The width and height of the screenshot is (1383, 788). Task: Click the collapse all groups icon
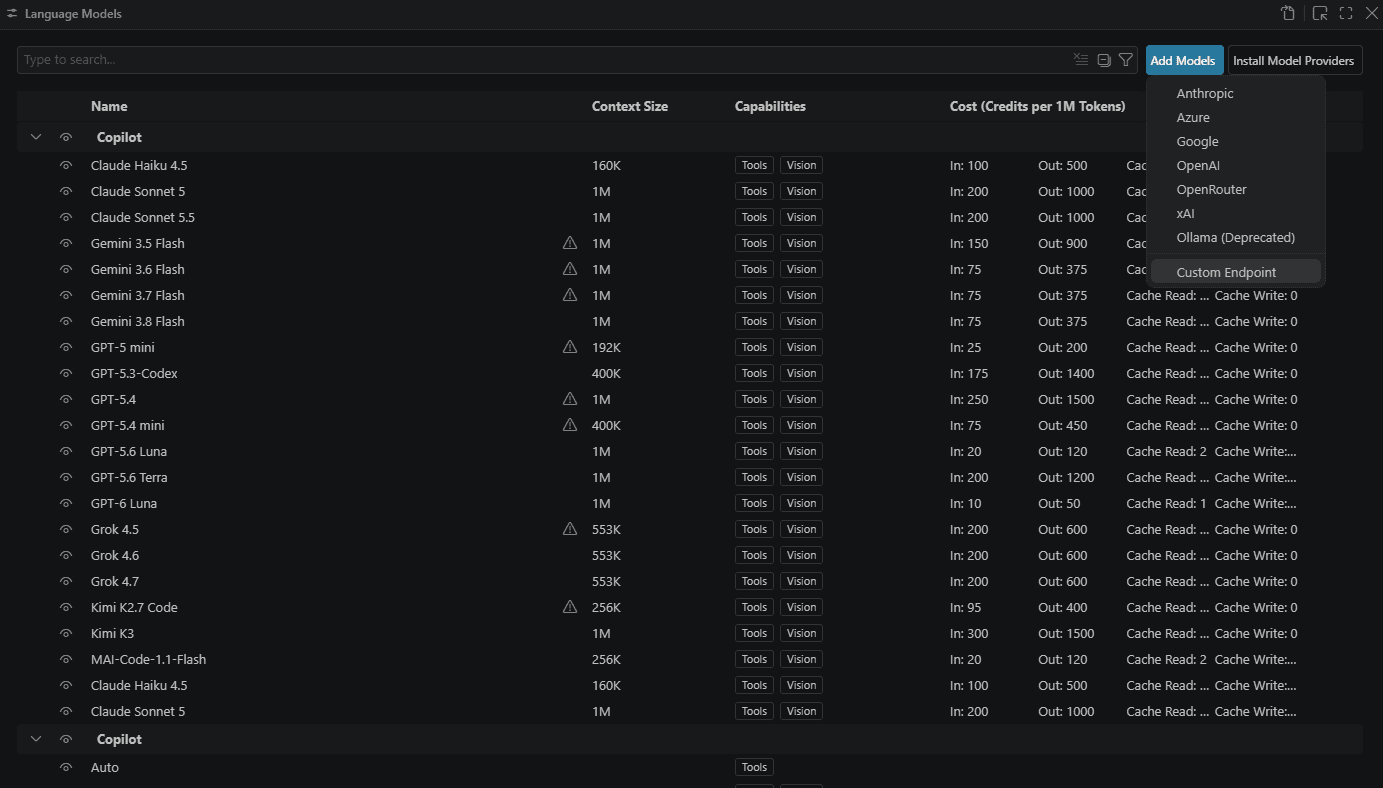coord(1104,60)
